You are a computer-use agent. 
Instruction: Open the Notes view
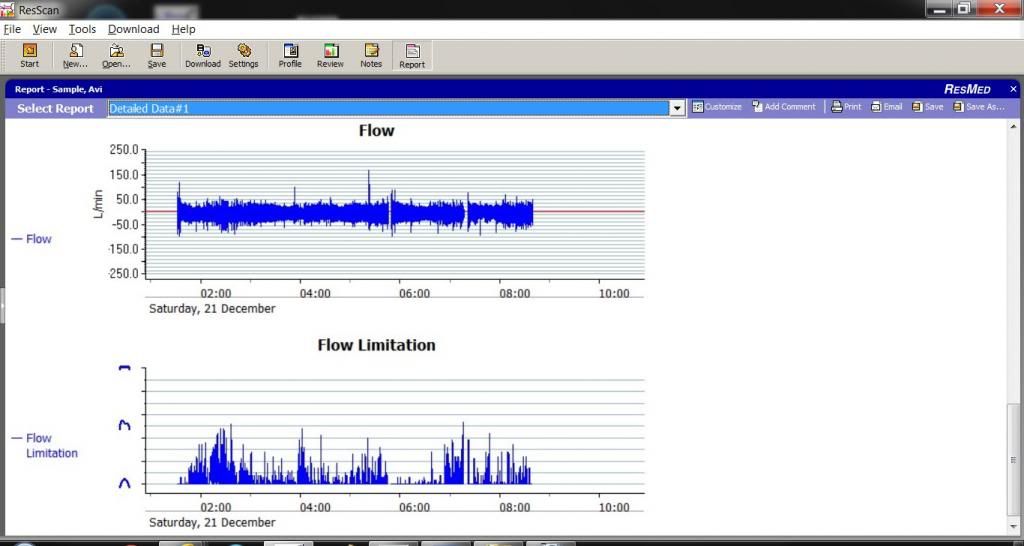371,56
